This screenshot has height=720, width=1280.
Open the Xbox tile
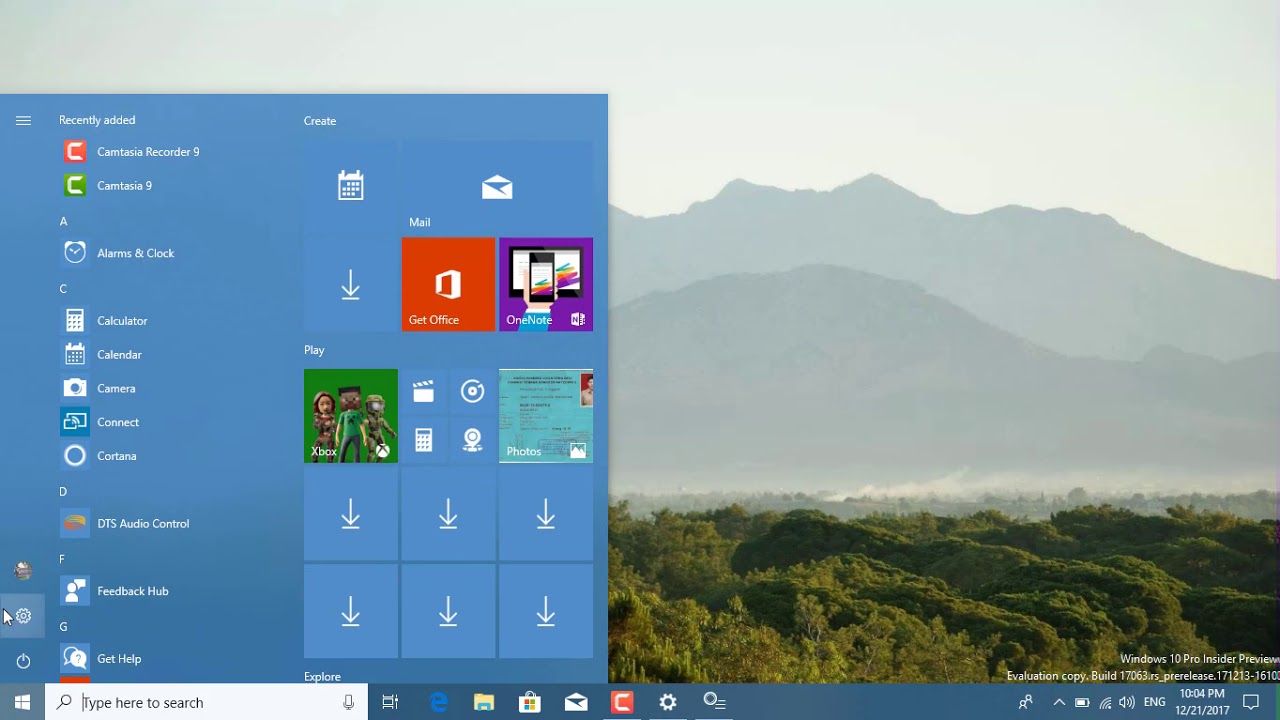(x=351, y=416)
